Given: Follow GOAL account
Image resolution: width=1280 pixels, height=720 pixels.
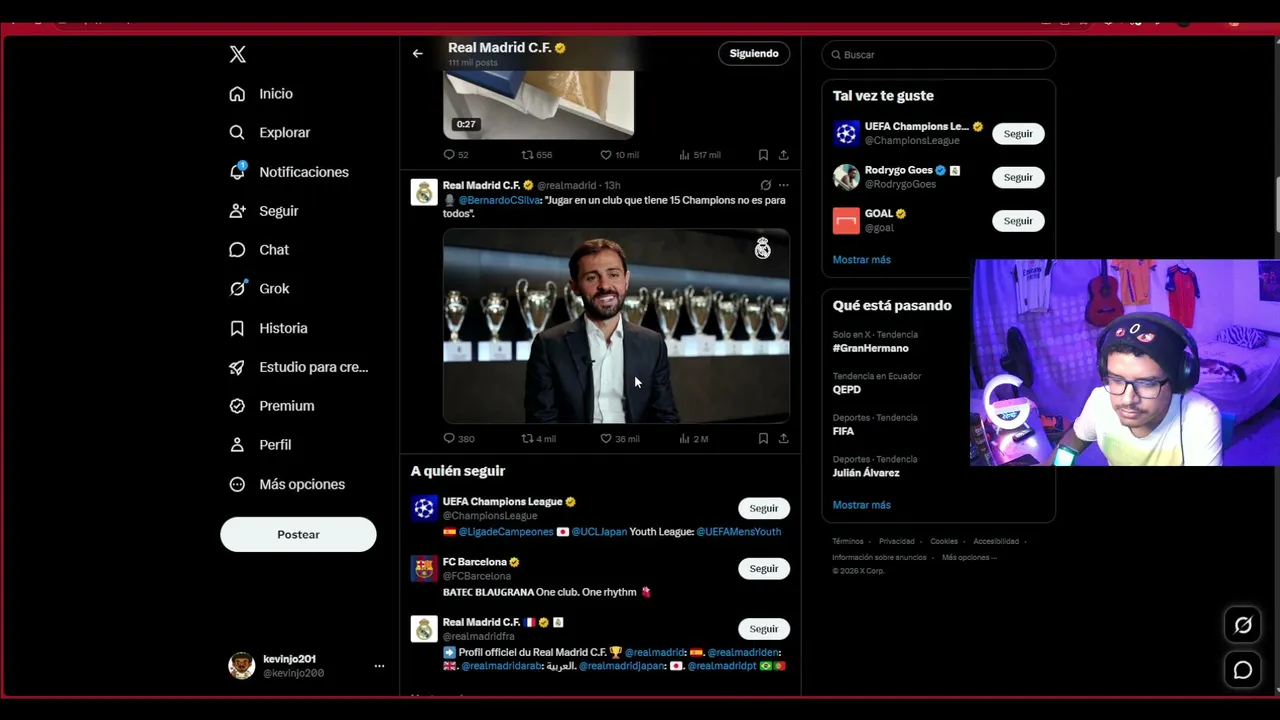Looking at the screenshot, I should pos(1018,221).
